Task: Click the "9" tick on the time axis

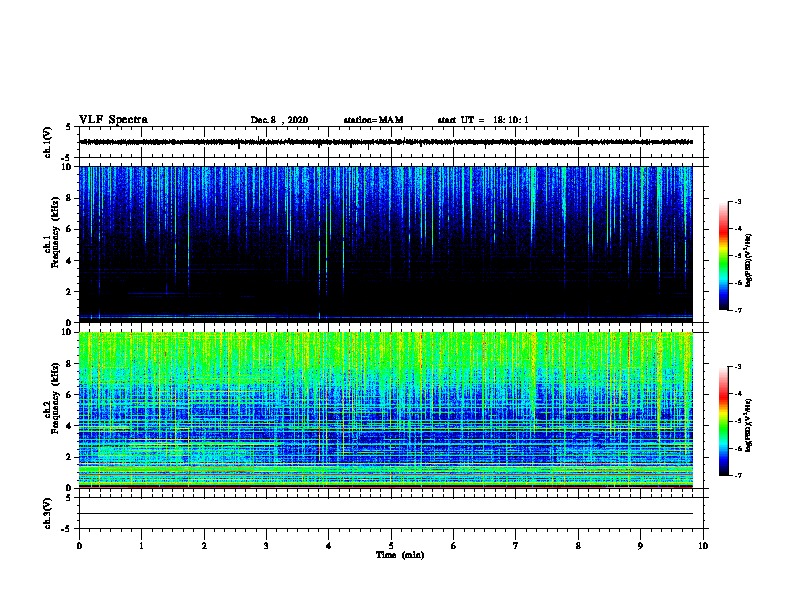Action: [640, 546]
